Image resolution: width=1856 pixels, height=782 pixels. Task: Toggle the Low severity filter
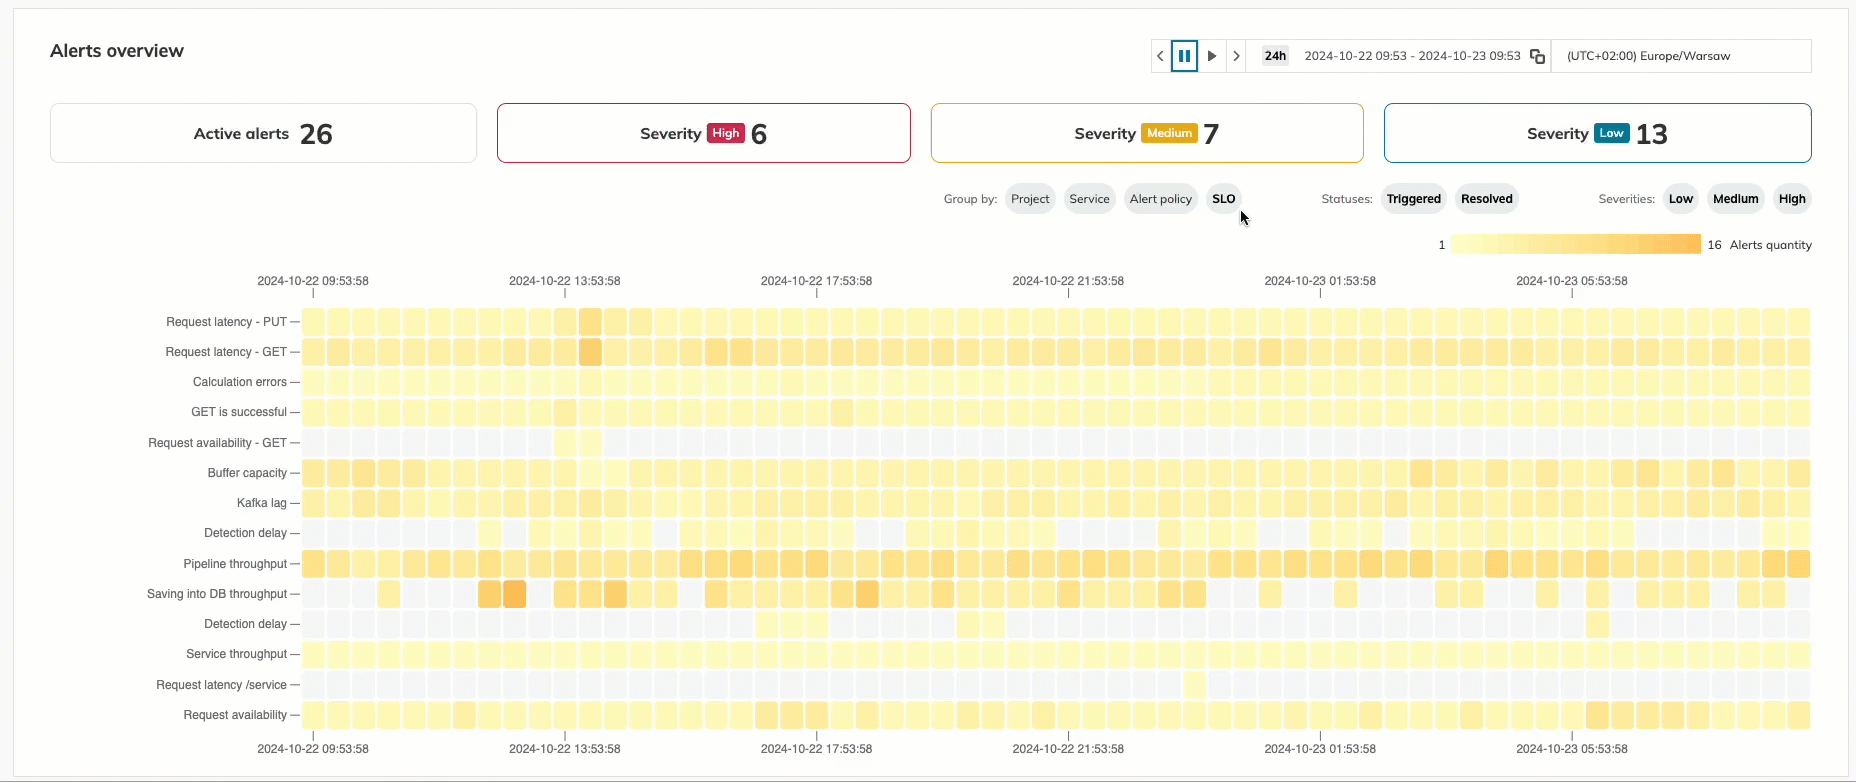tap(1681, 199)
